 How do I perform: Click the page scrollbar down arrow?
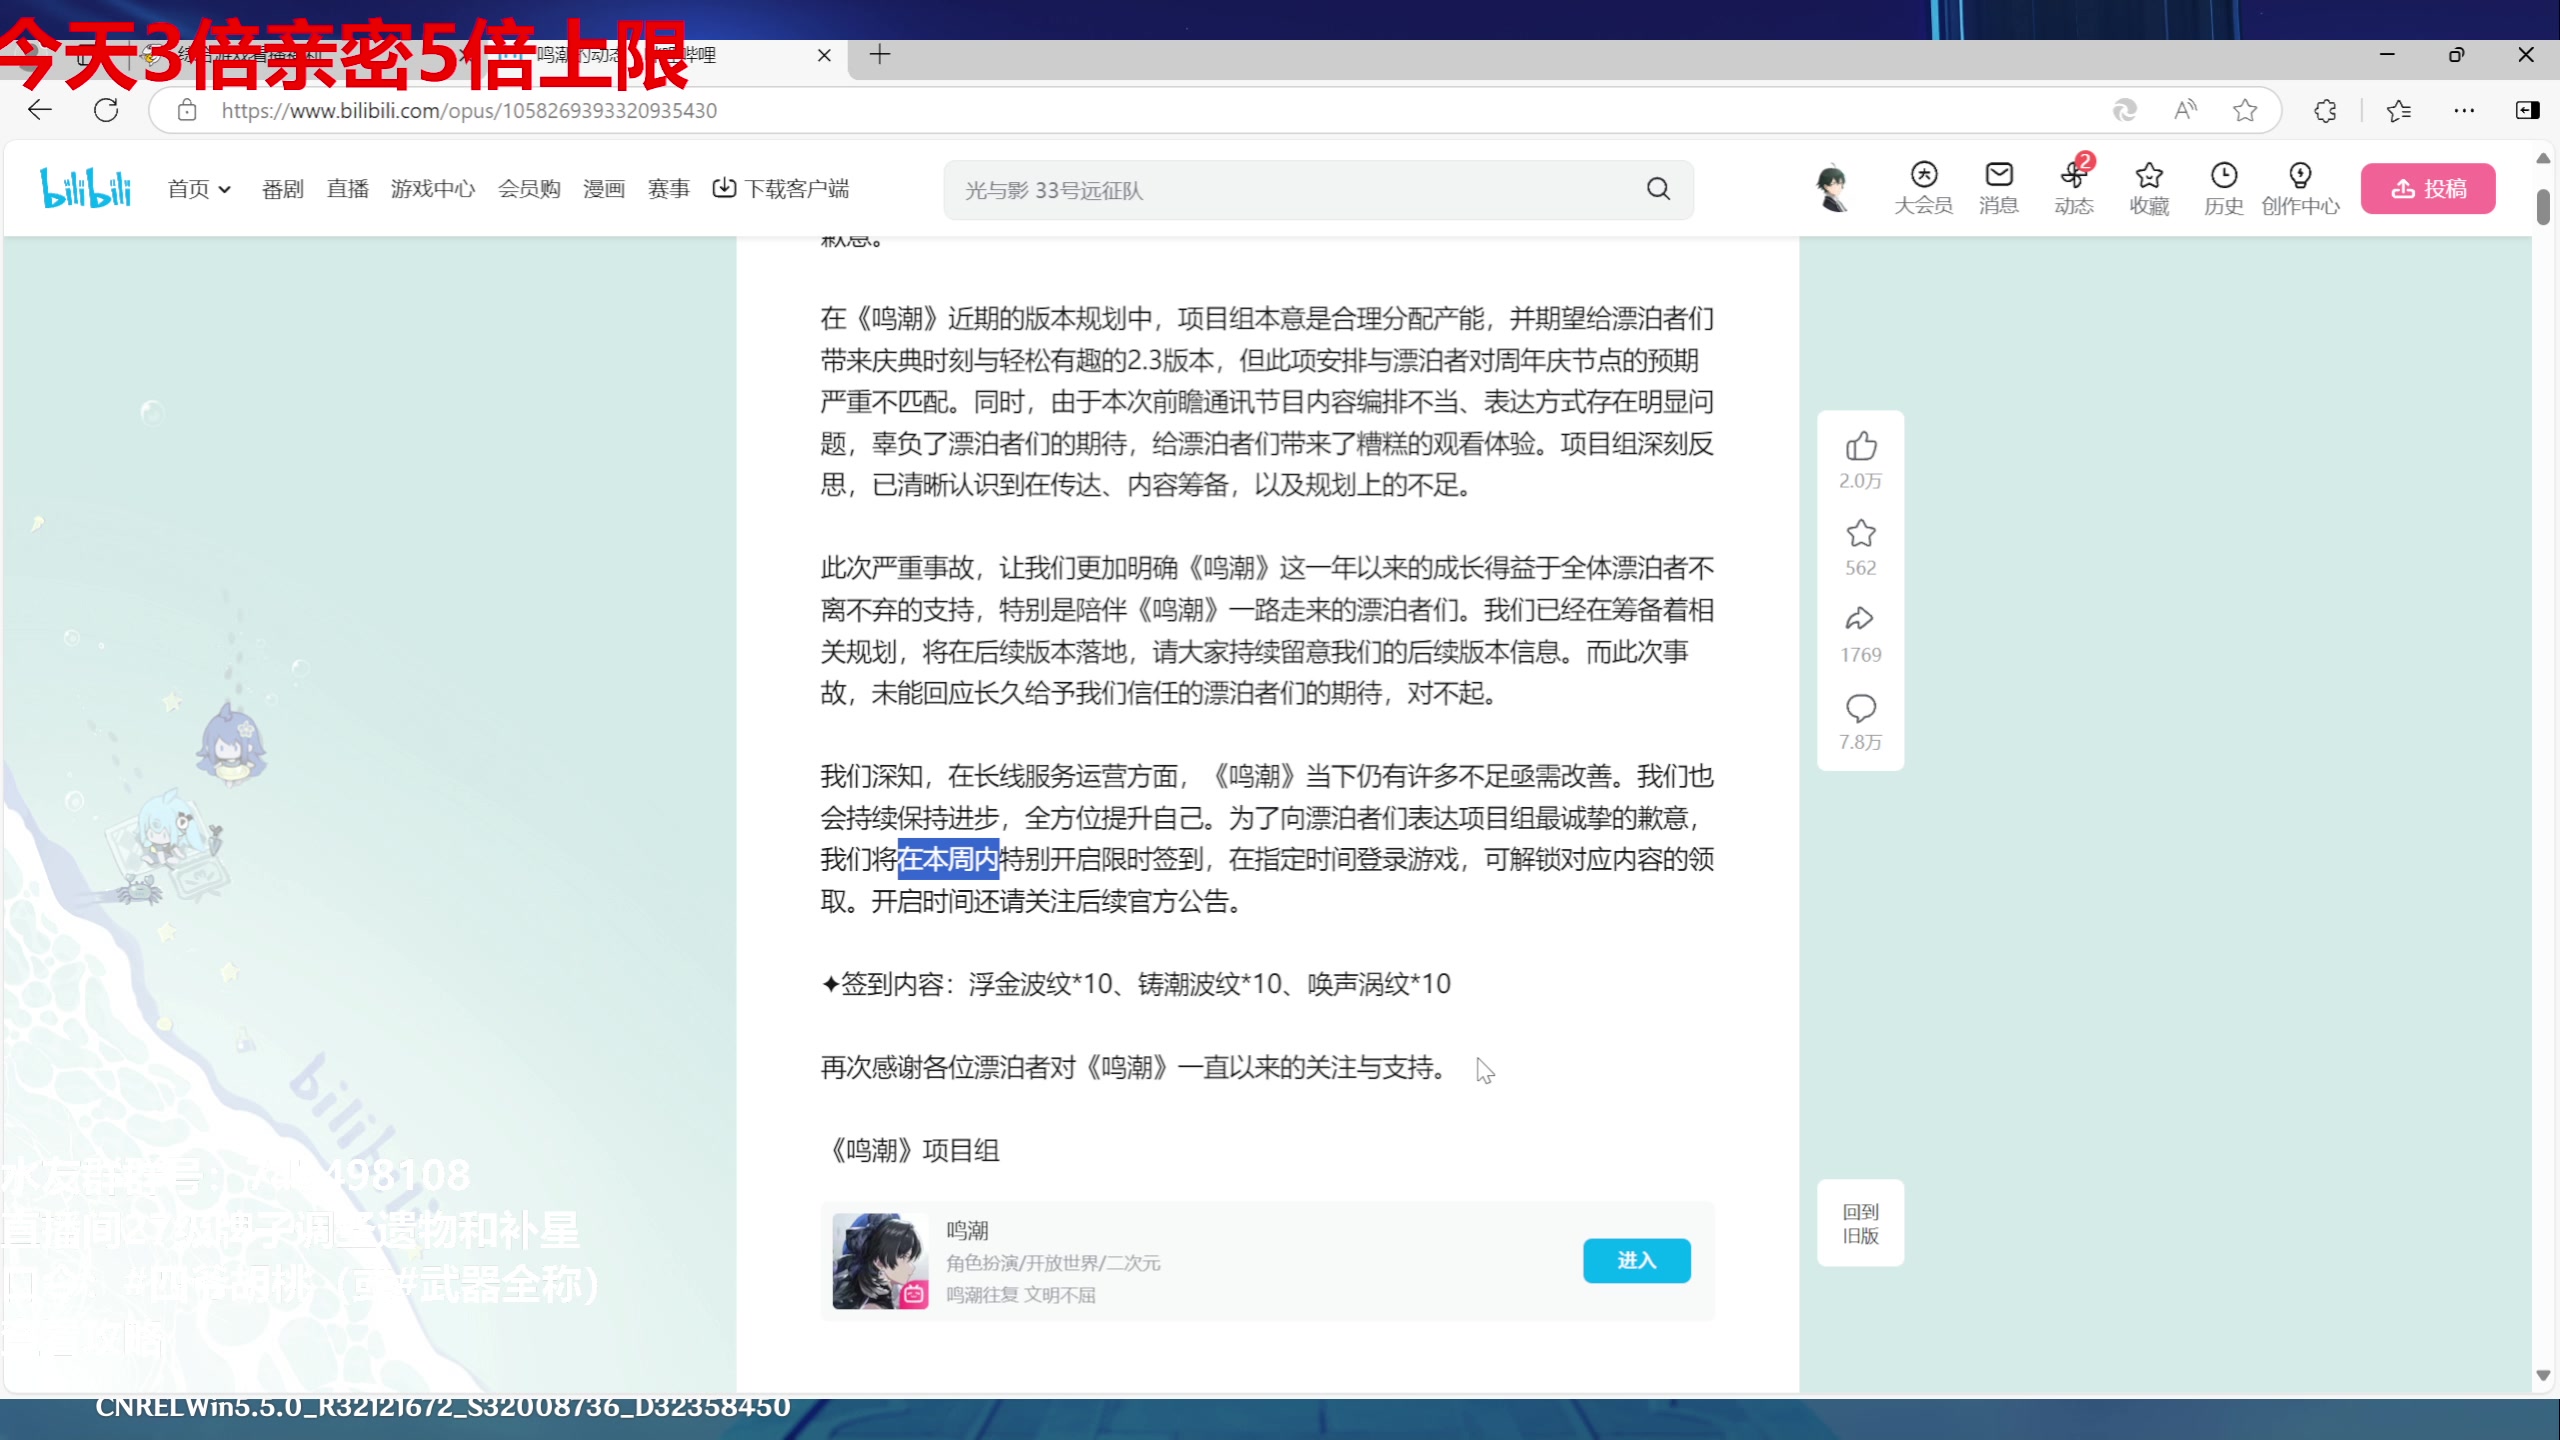2544,1376
